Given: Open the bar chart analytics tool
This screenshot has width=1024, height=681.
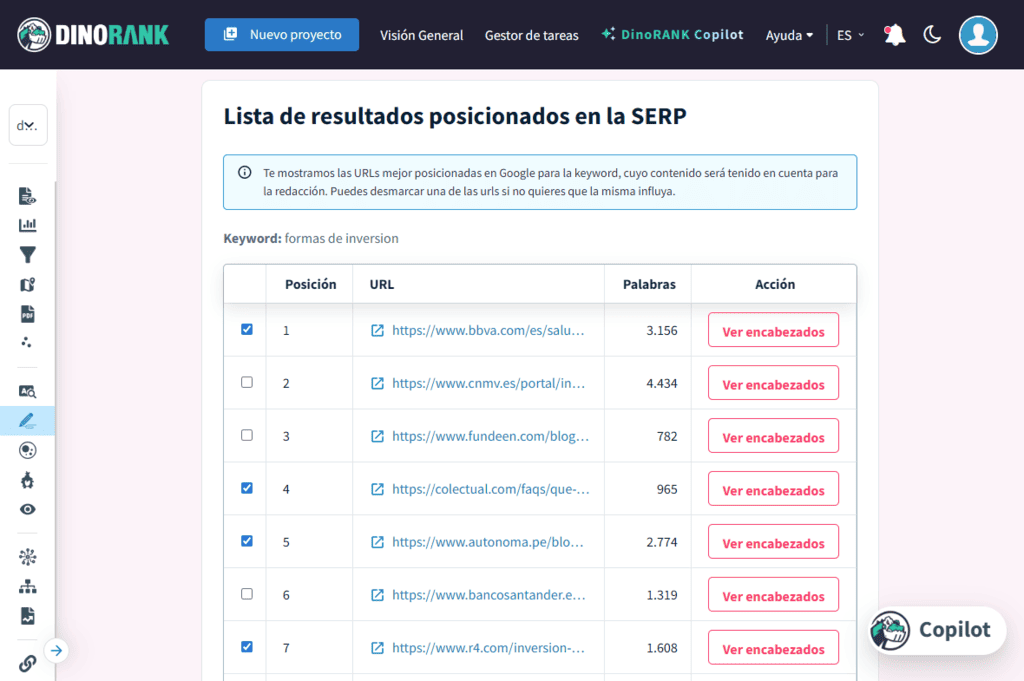Looking at the screenshot, I should 27,225.
